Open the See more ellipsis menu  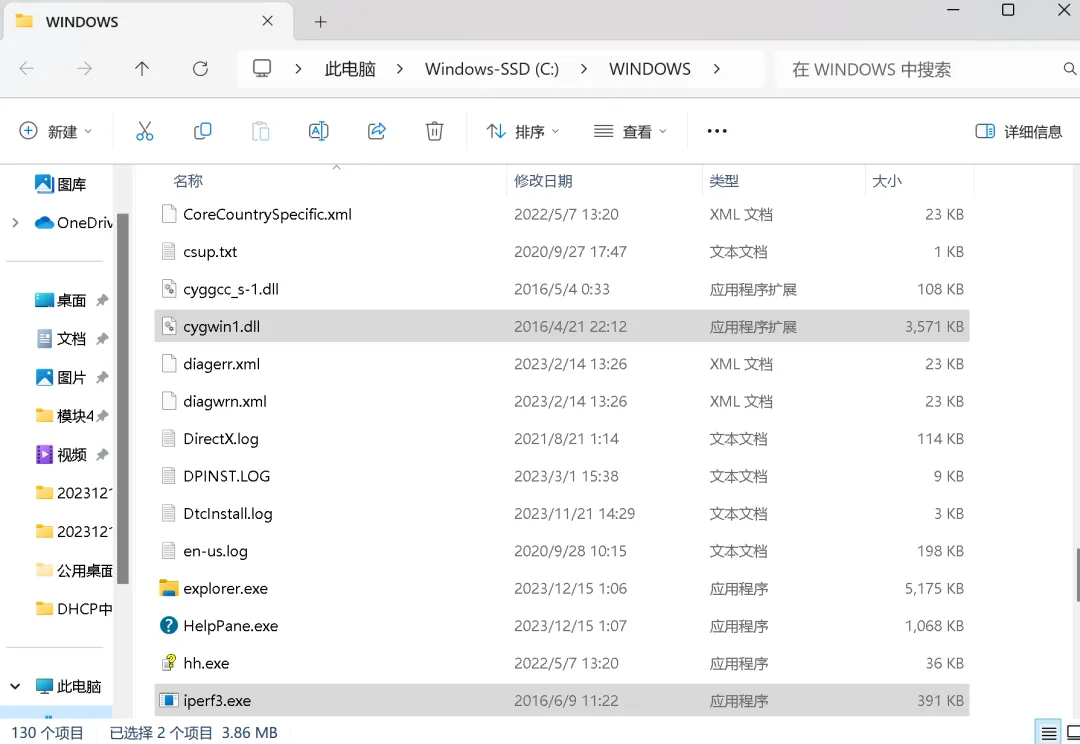coord(716,131)
